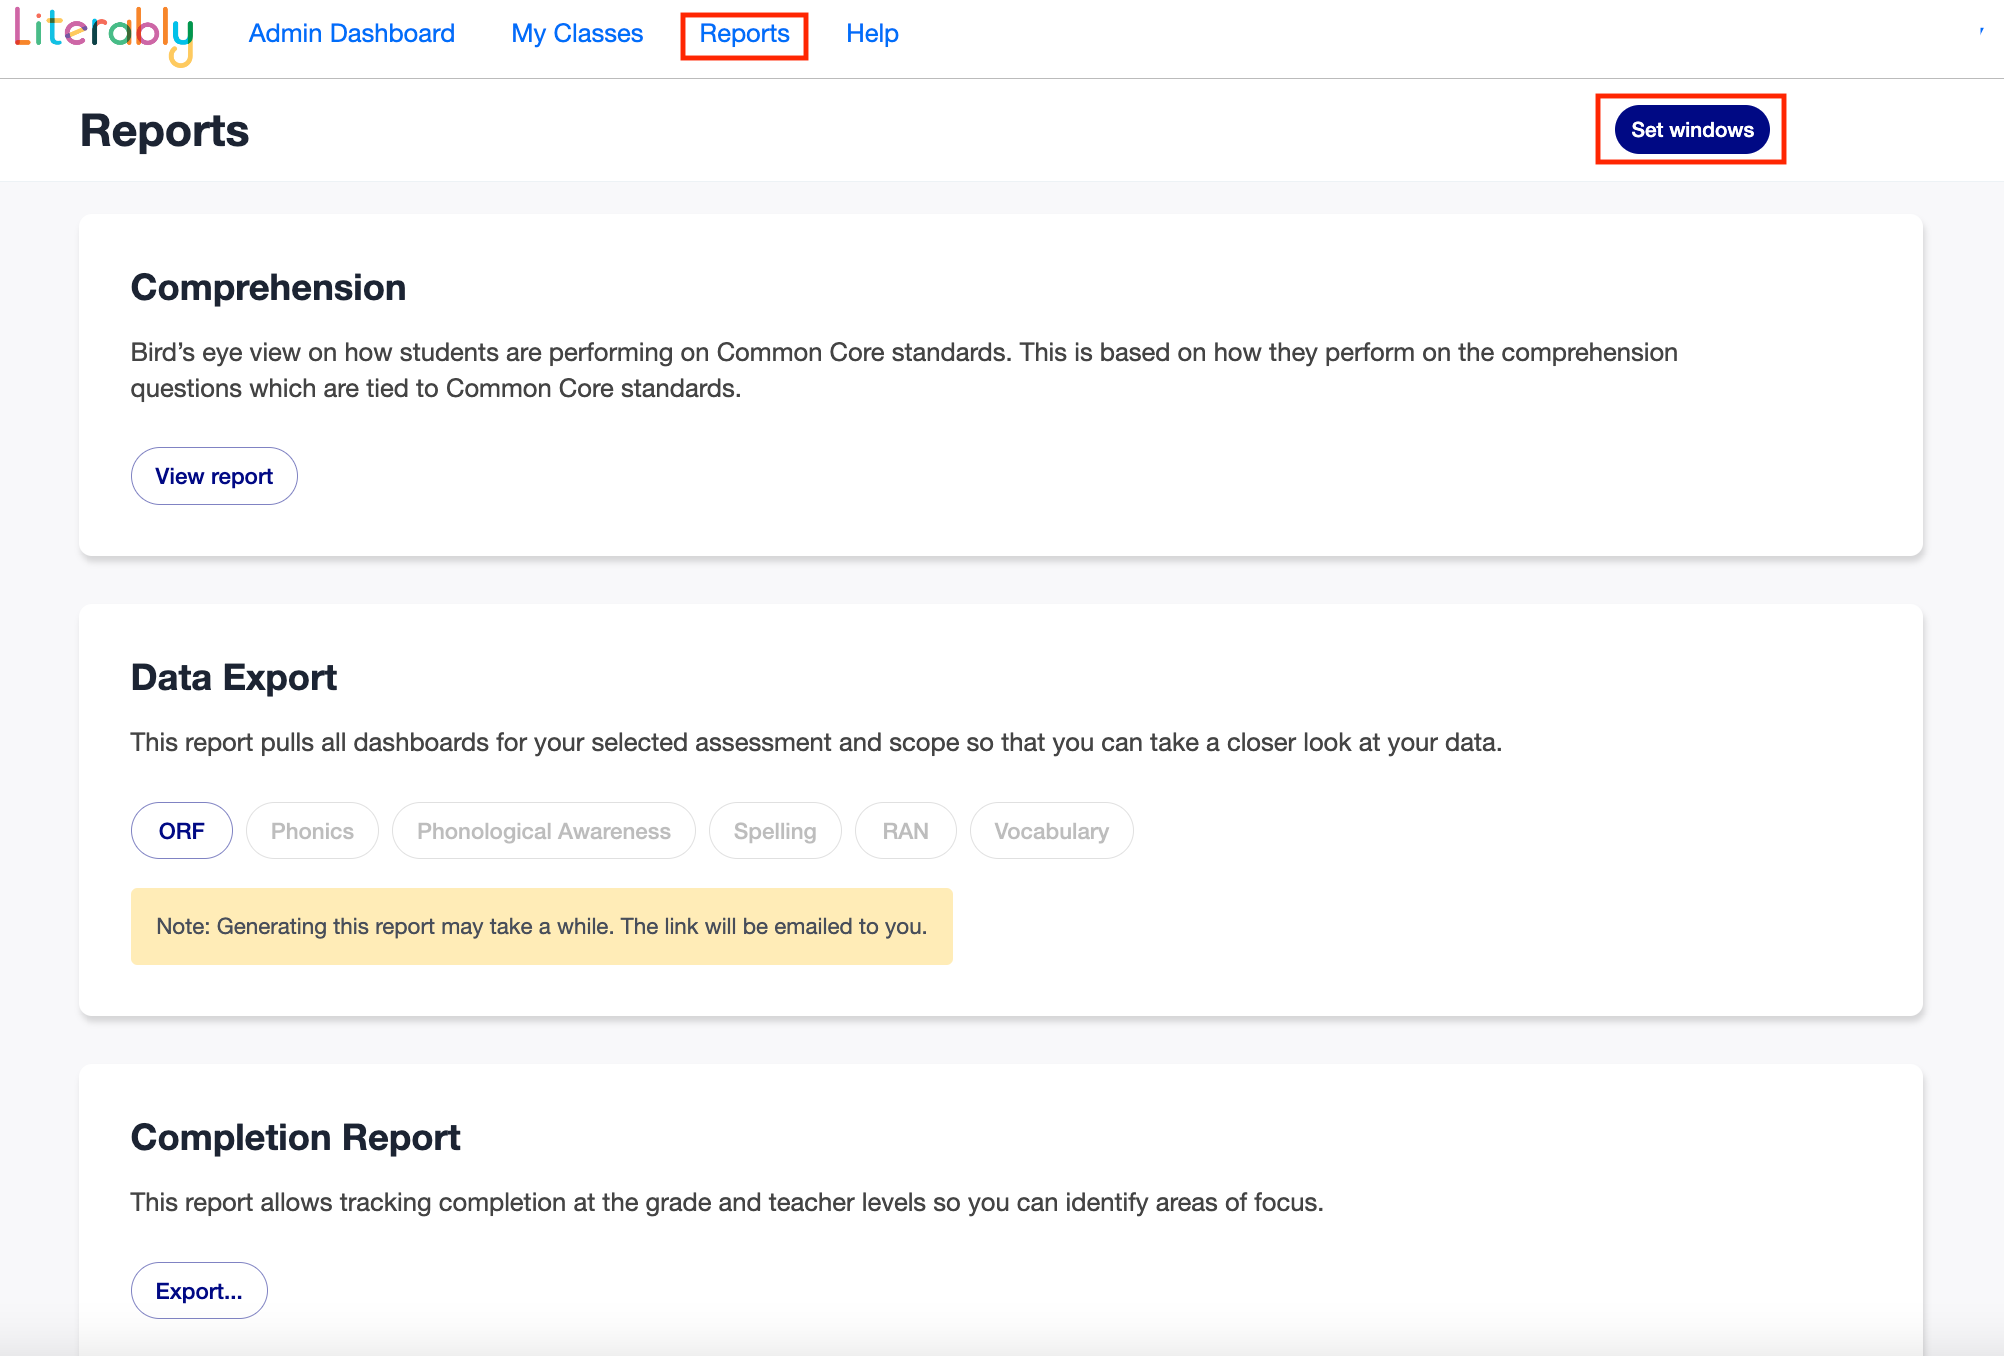
Task: Open the Help menu link
Action: pyautogui.click(x=872, y=34)
